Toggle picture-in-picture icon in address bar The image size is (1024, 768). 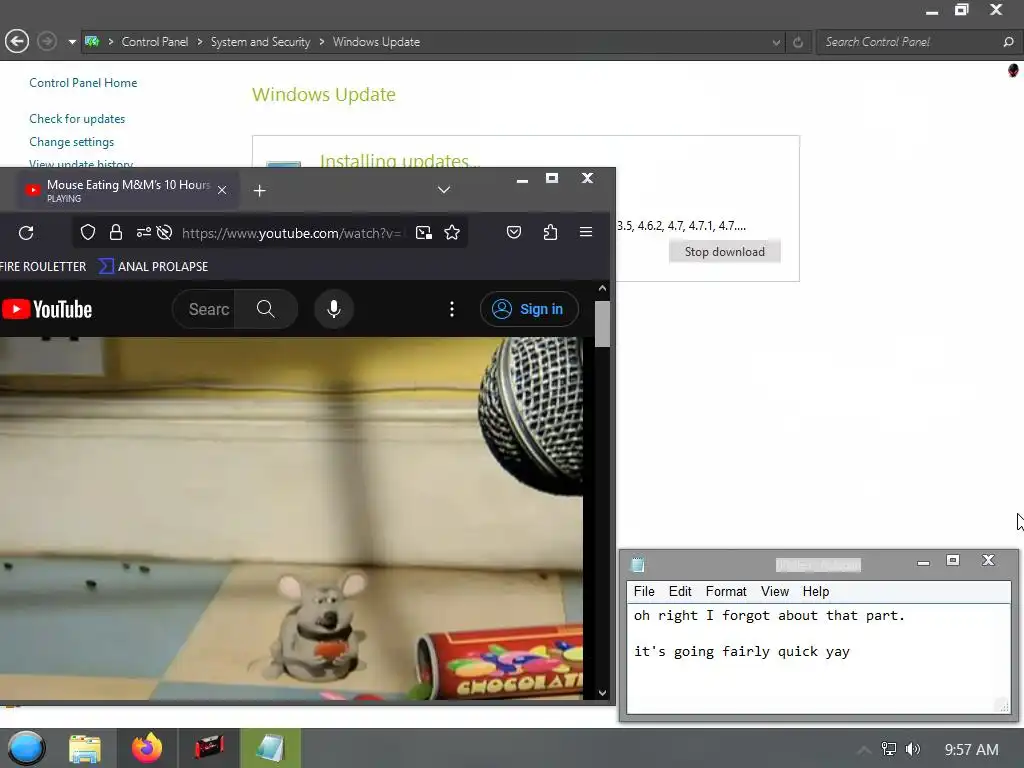(x=424, y=232)
